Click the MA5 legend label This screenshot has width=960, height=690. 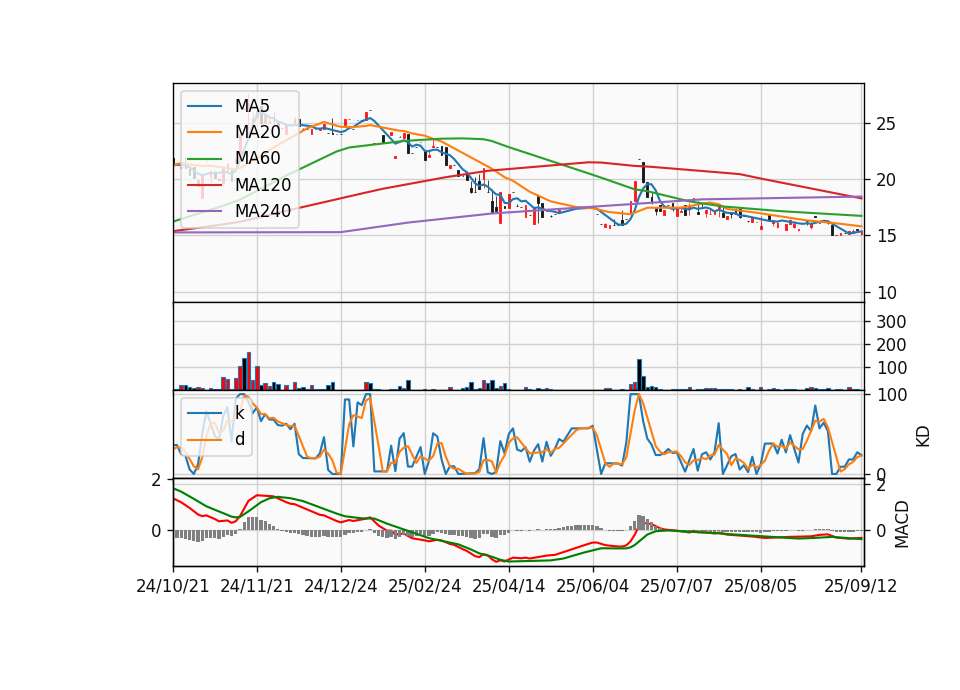coord(252,106)
